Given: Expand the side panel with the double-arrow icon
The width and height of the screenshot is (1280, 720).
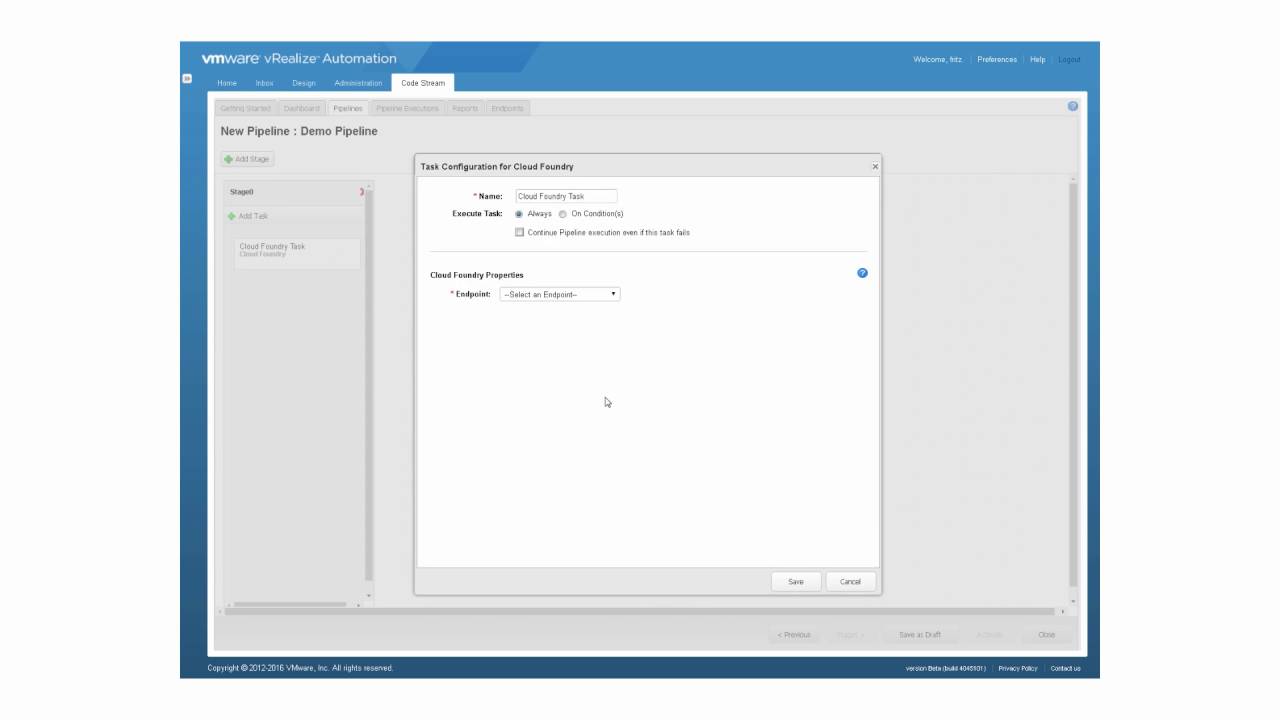Looking at the screenshot, I should click(187, 78).
